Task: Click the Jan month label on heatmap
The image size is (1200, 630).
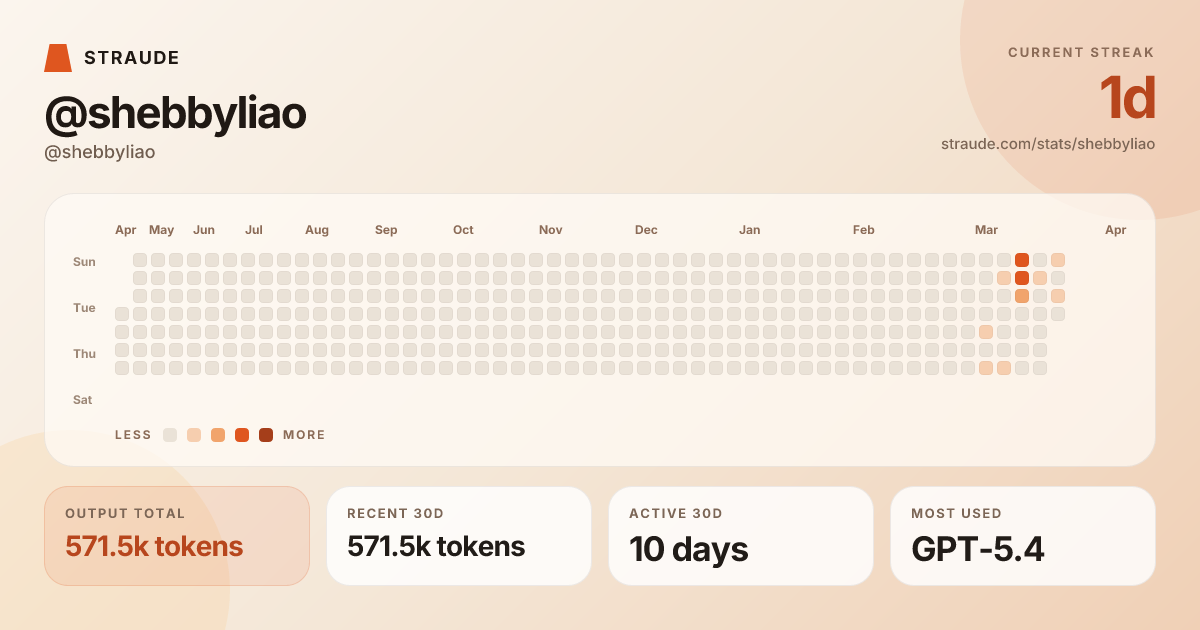Action: (x=749, y=230)
